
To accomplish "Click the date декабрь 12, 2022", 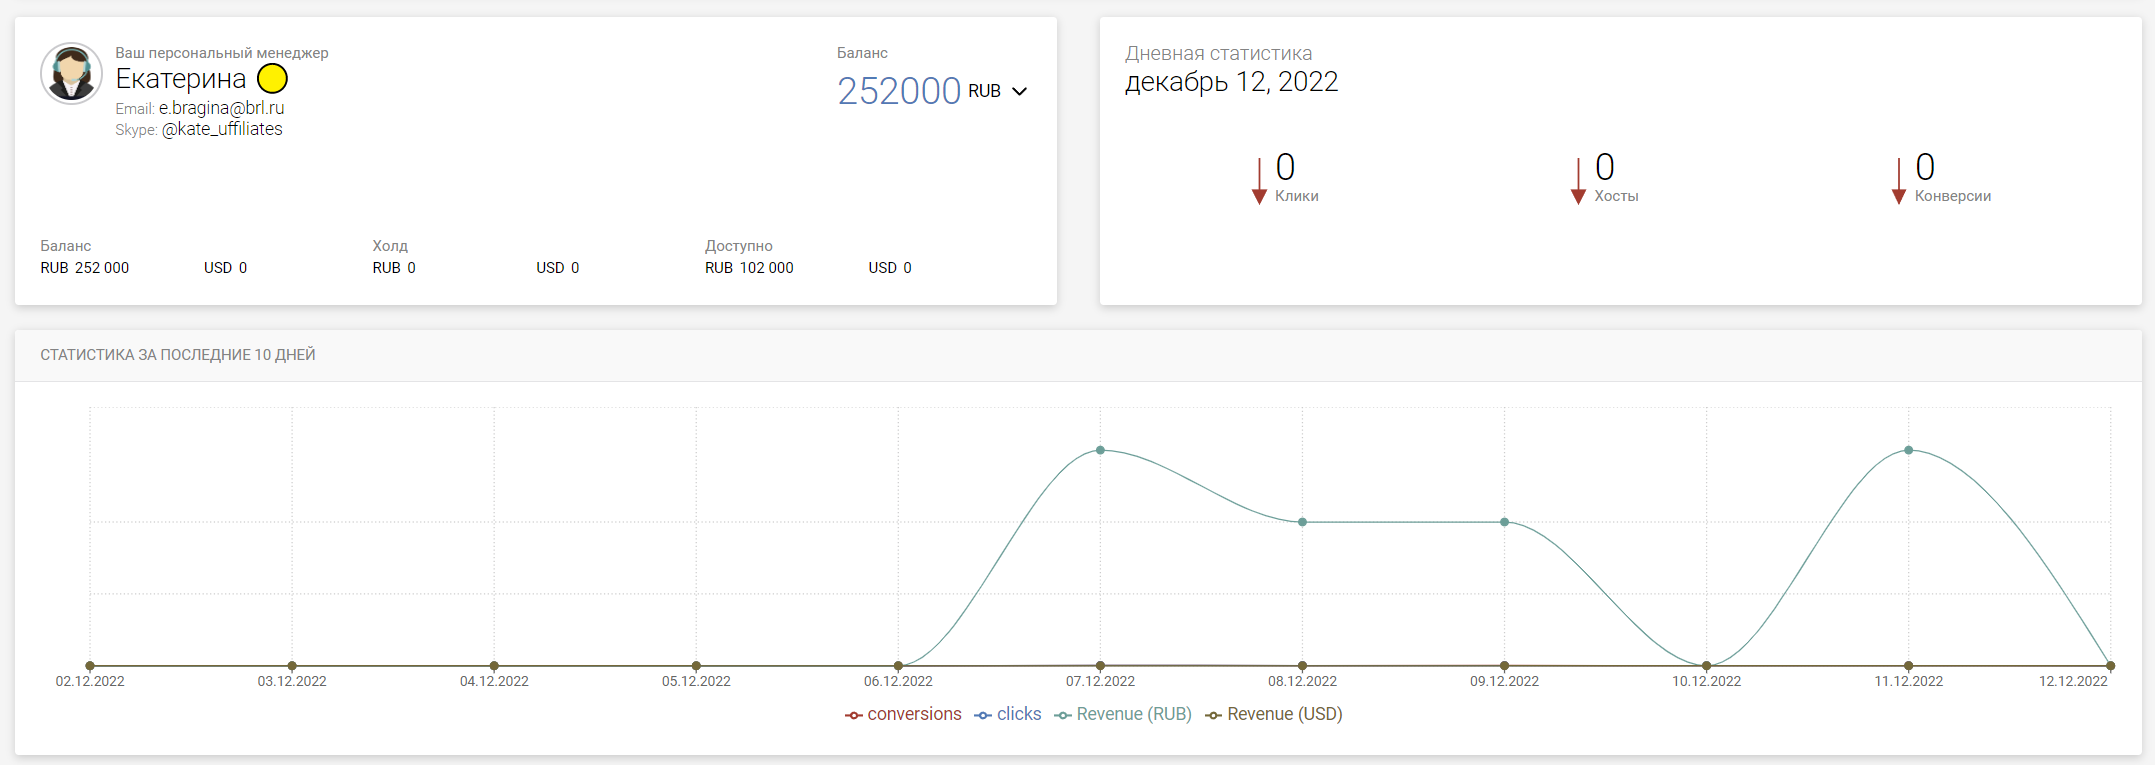I will pyautogui.click(x=1231, y=82).
